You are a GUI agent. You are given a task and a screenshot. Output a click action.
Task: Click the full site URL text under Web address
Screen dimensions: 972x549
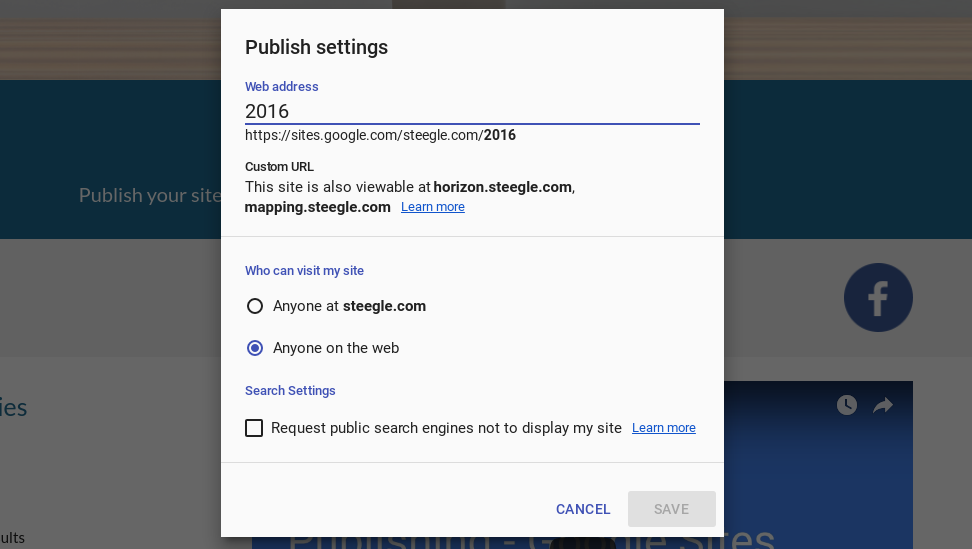(380, 135)
